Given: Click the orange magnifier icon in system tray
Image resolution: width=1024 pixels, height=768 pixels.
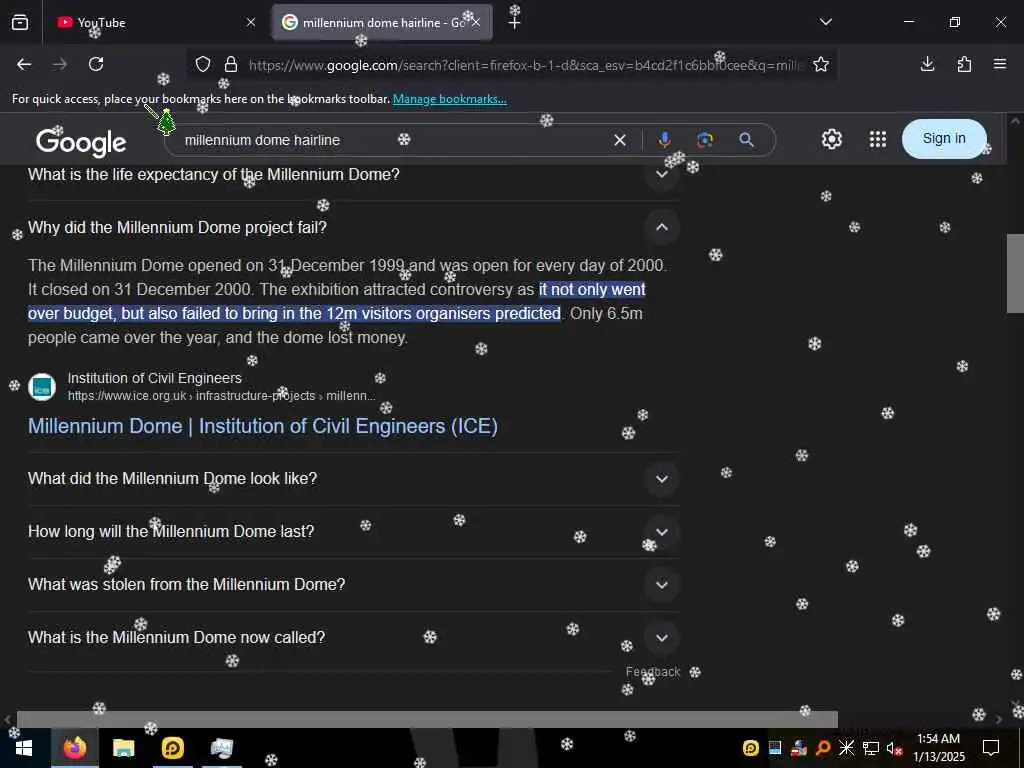Looking at the screenshot, I should (x=823, y=748).
